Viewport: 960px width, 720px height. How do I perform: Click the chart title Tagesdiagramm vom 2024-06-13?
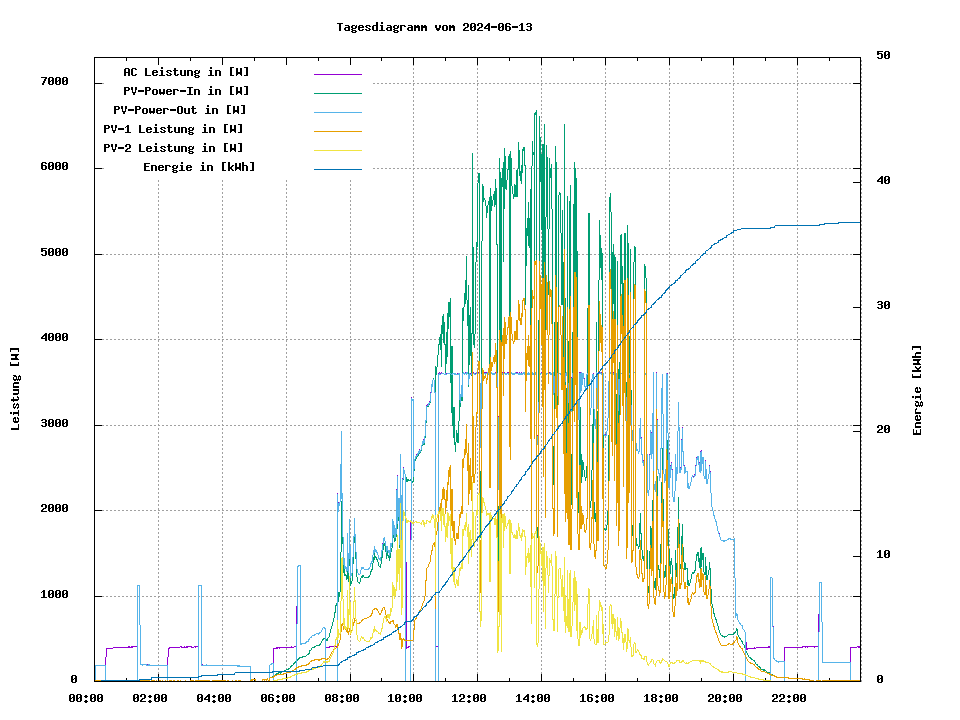tap(434, 27)
